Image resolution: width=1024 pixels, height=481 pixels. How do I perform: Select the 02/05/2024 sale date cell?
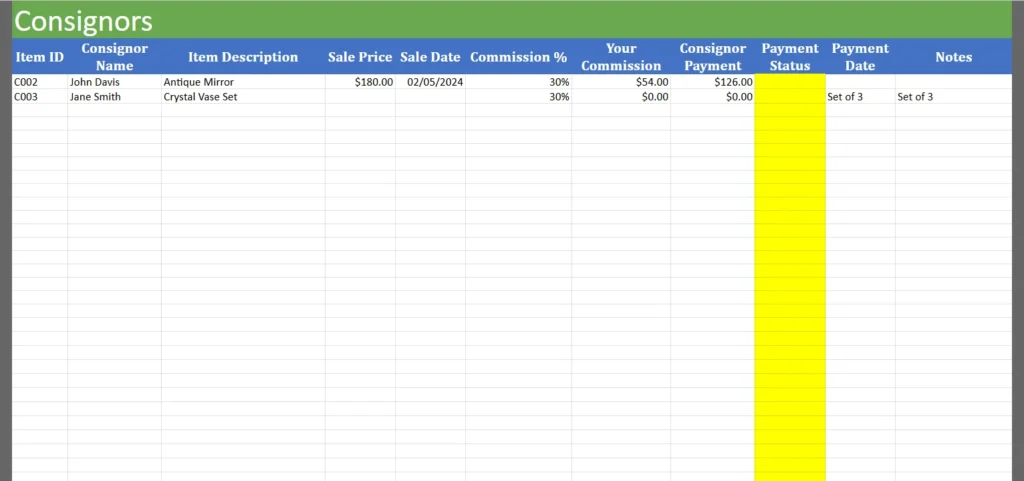pyautogui.click(x=430, y=82)
